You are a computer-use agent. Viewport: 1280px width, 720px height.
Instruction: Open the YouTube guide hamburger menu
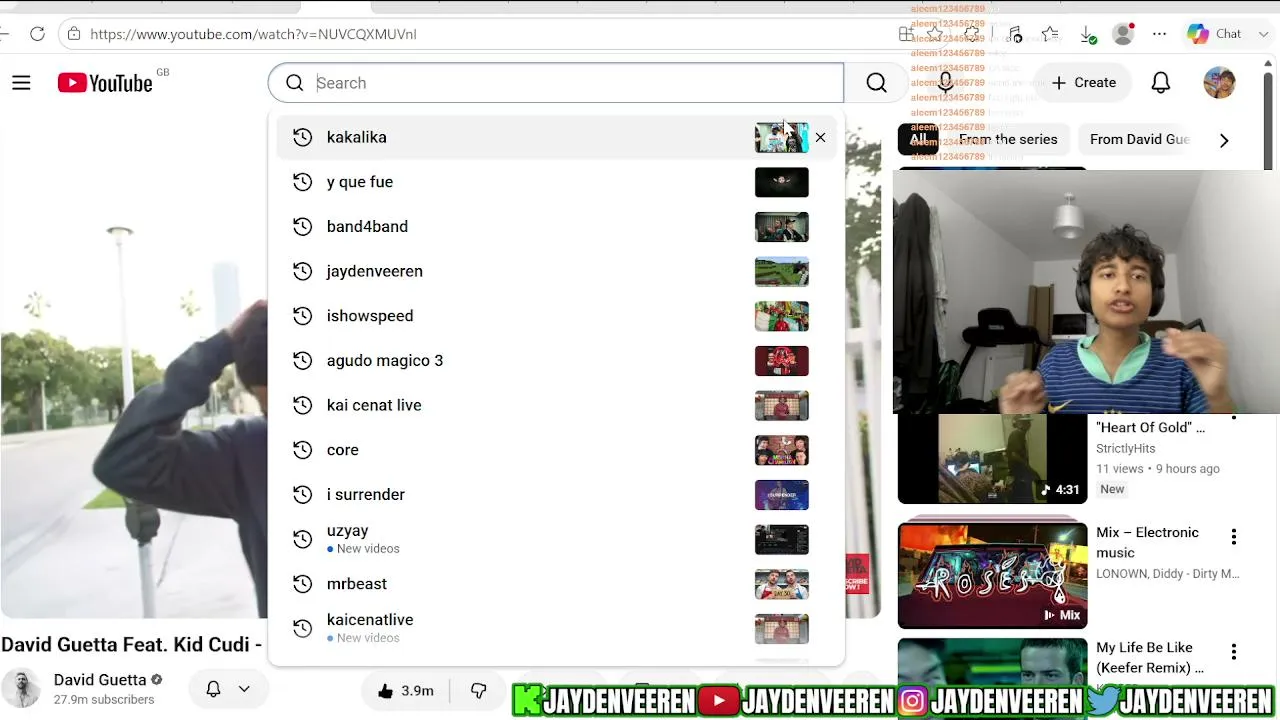click(x=21, y=83)
